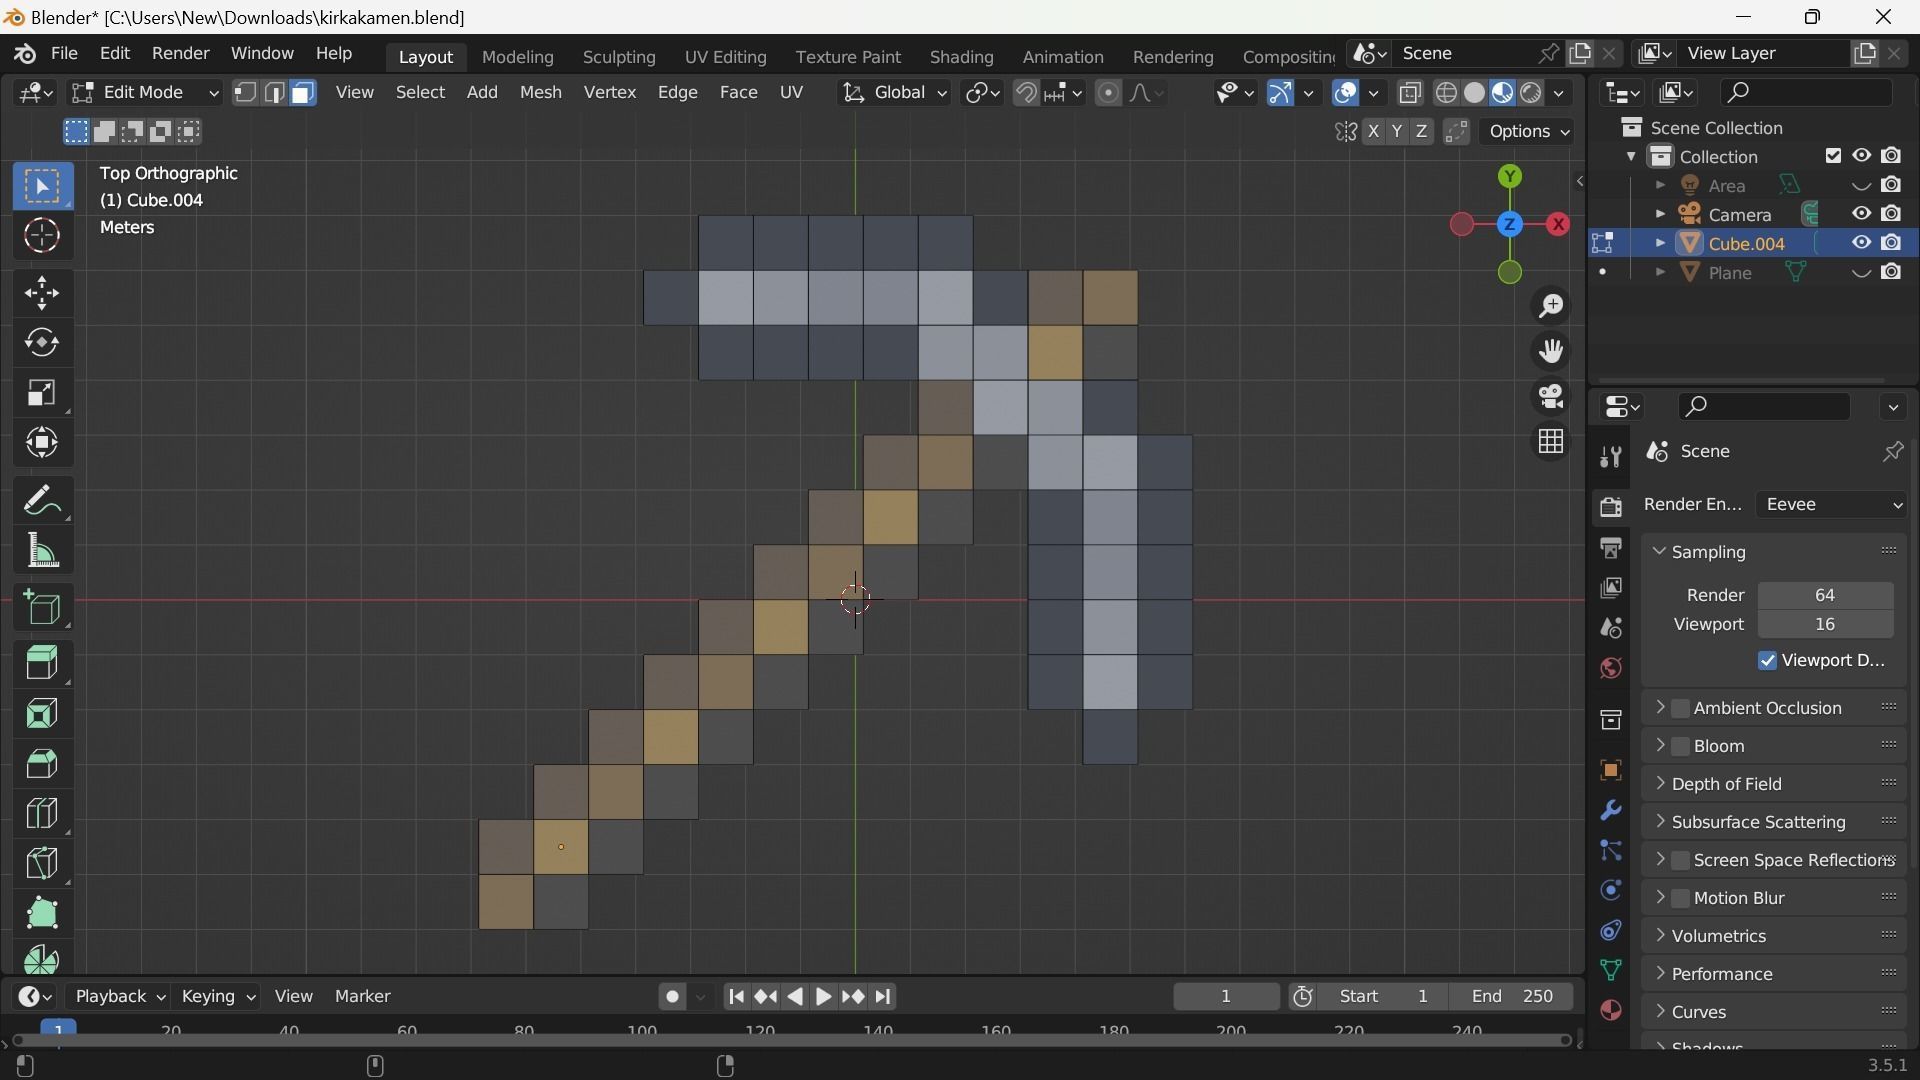Switch to face select mode

point(303,93)
